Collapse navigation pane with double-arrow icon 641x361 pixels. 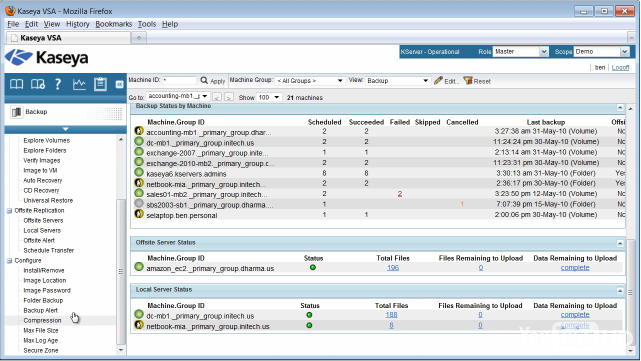point(119,84)
